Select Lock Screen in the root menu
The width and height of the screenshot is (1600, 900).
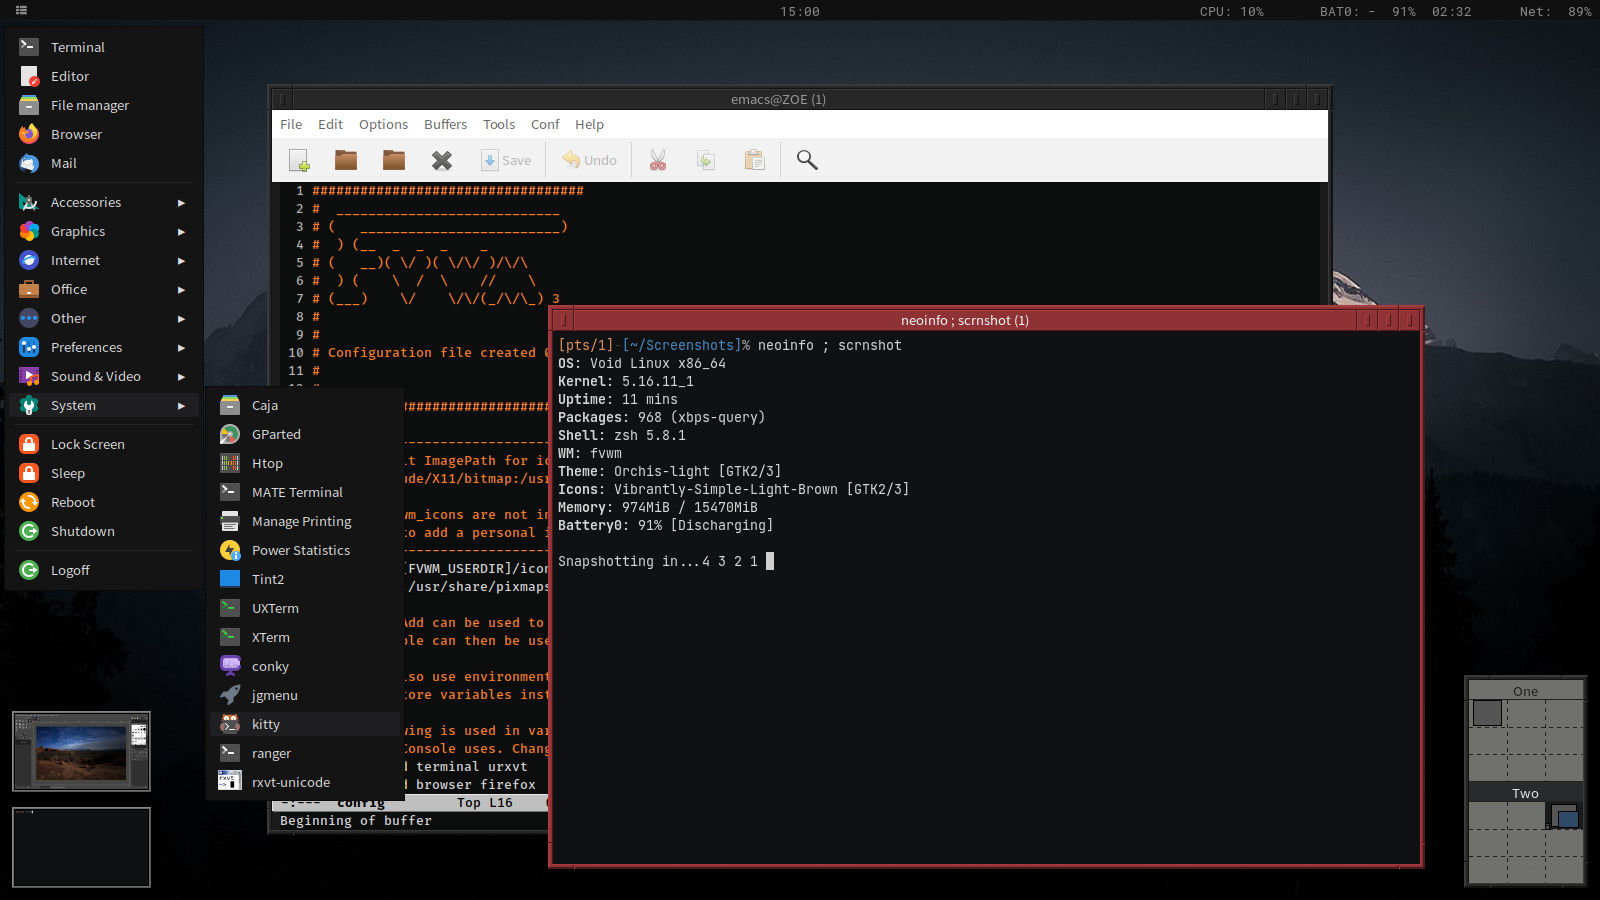point(87,444)
